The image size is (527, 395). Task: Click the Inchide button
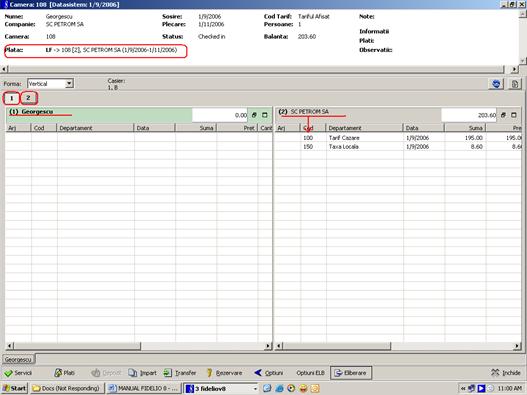506,373
